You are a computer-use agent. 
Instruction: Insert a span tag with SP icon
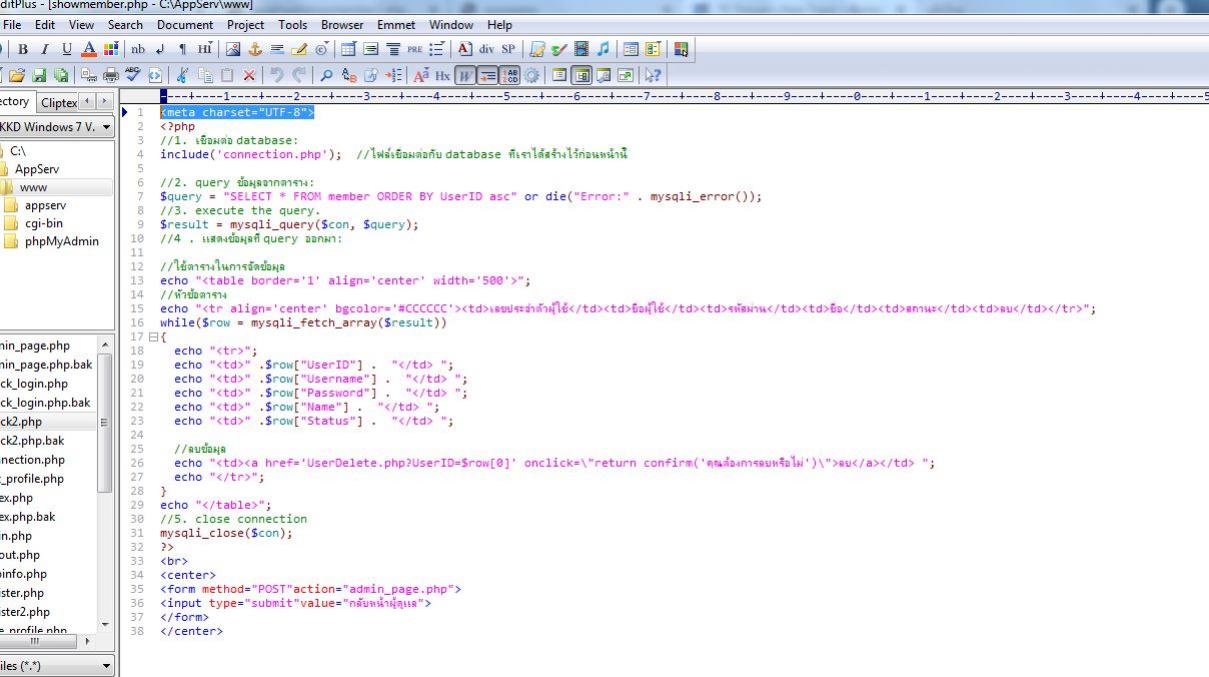click(x=508, y=49)
